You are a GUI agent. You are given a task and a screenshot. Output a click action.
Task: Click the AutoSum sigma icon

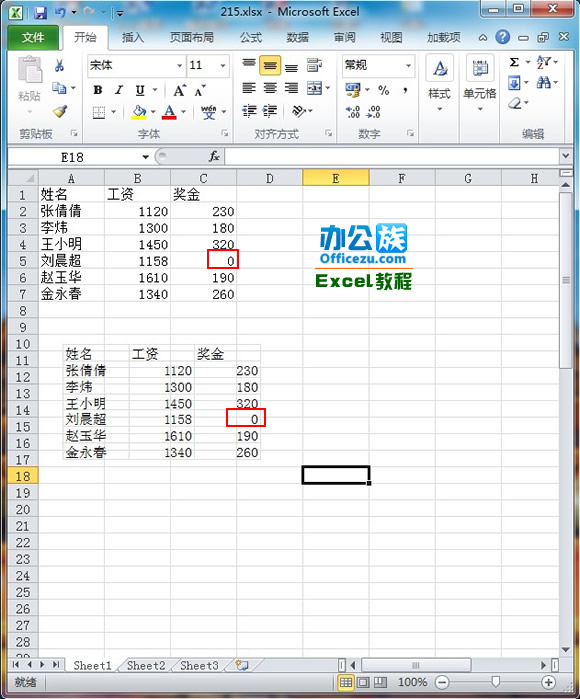coord(514,62)
